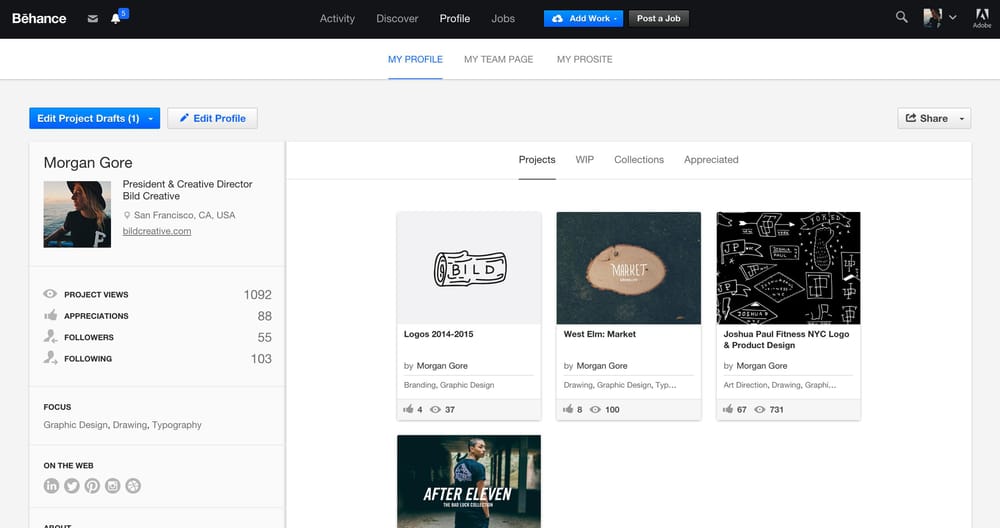Go to Activity in top navigation
The image size is (1000, 528).
coord(337,18)
